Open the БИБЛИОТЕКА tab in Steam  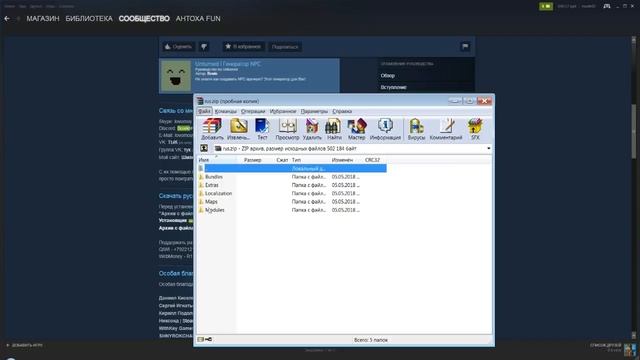(x=89, y=19)
